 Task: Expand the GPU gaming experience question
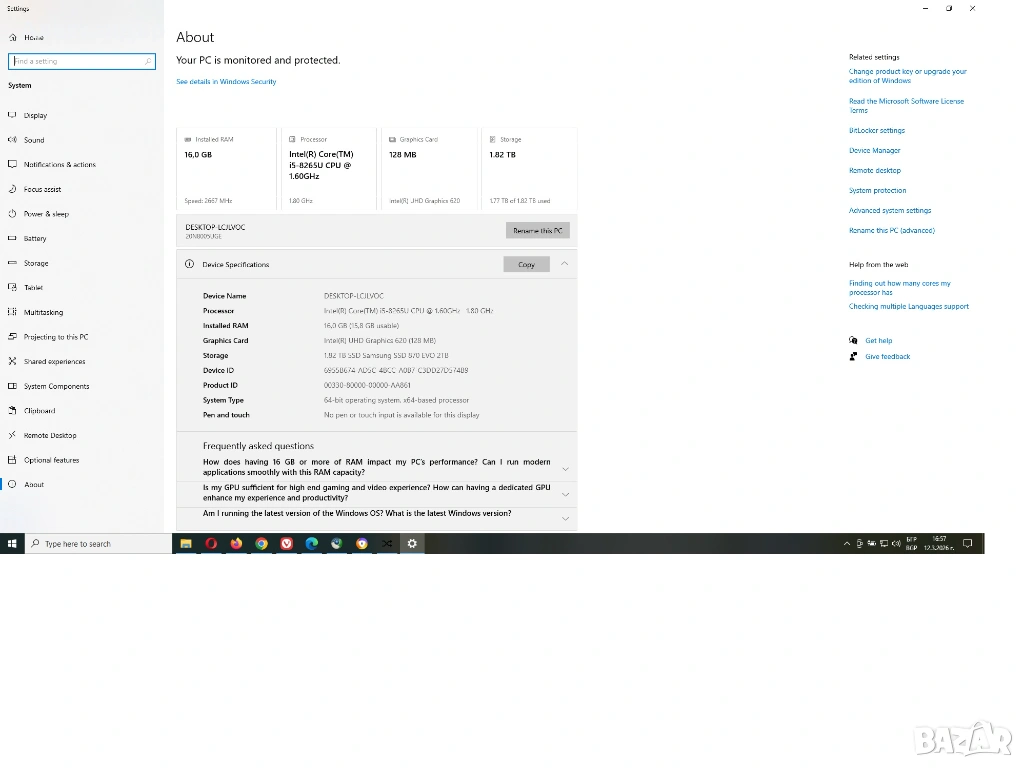[565, 493]
